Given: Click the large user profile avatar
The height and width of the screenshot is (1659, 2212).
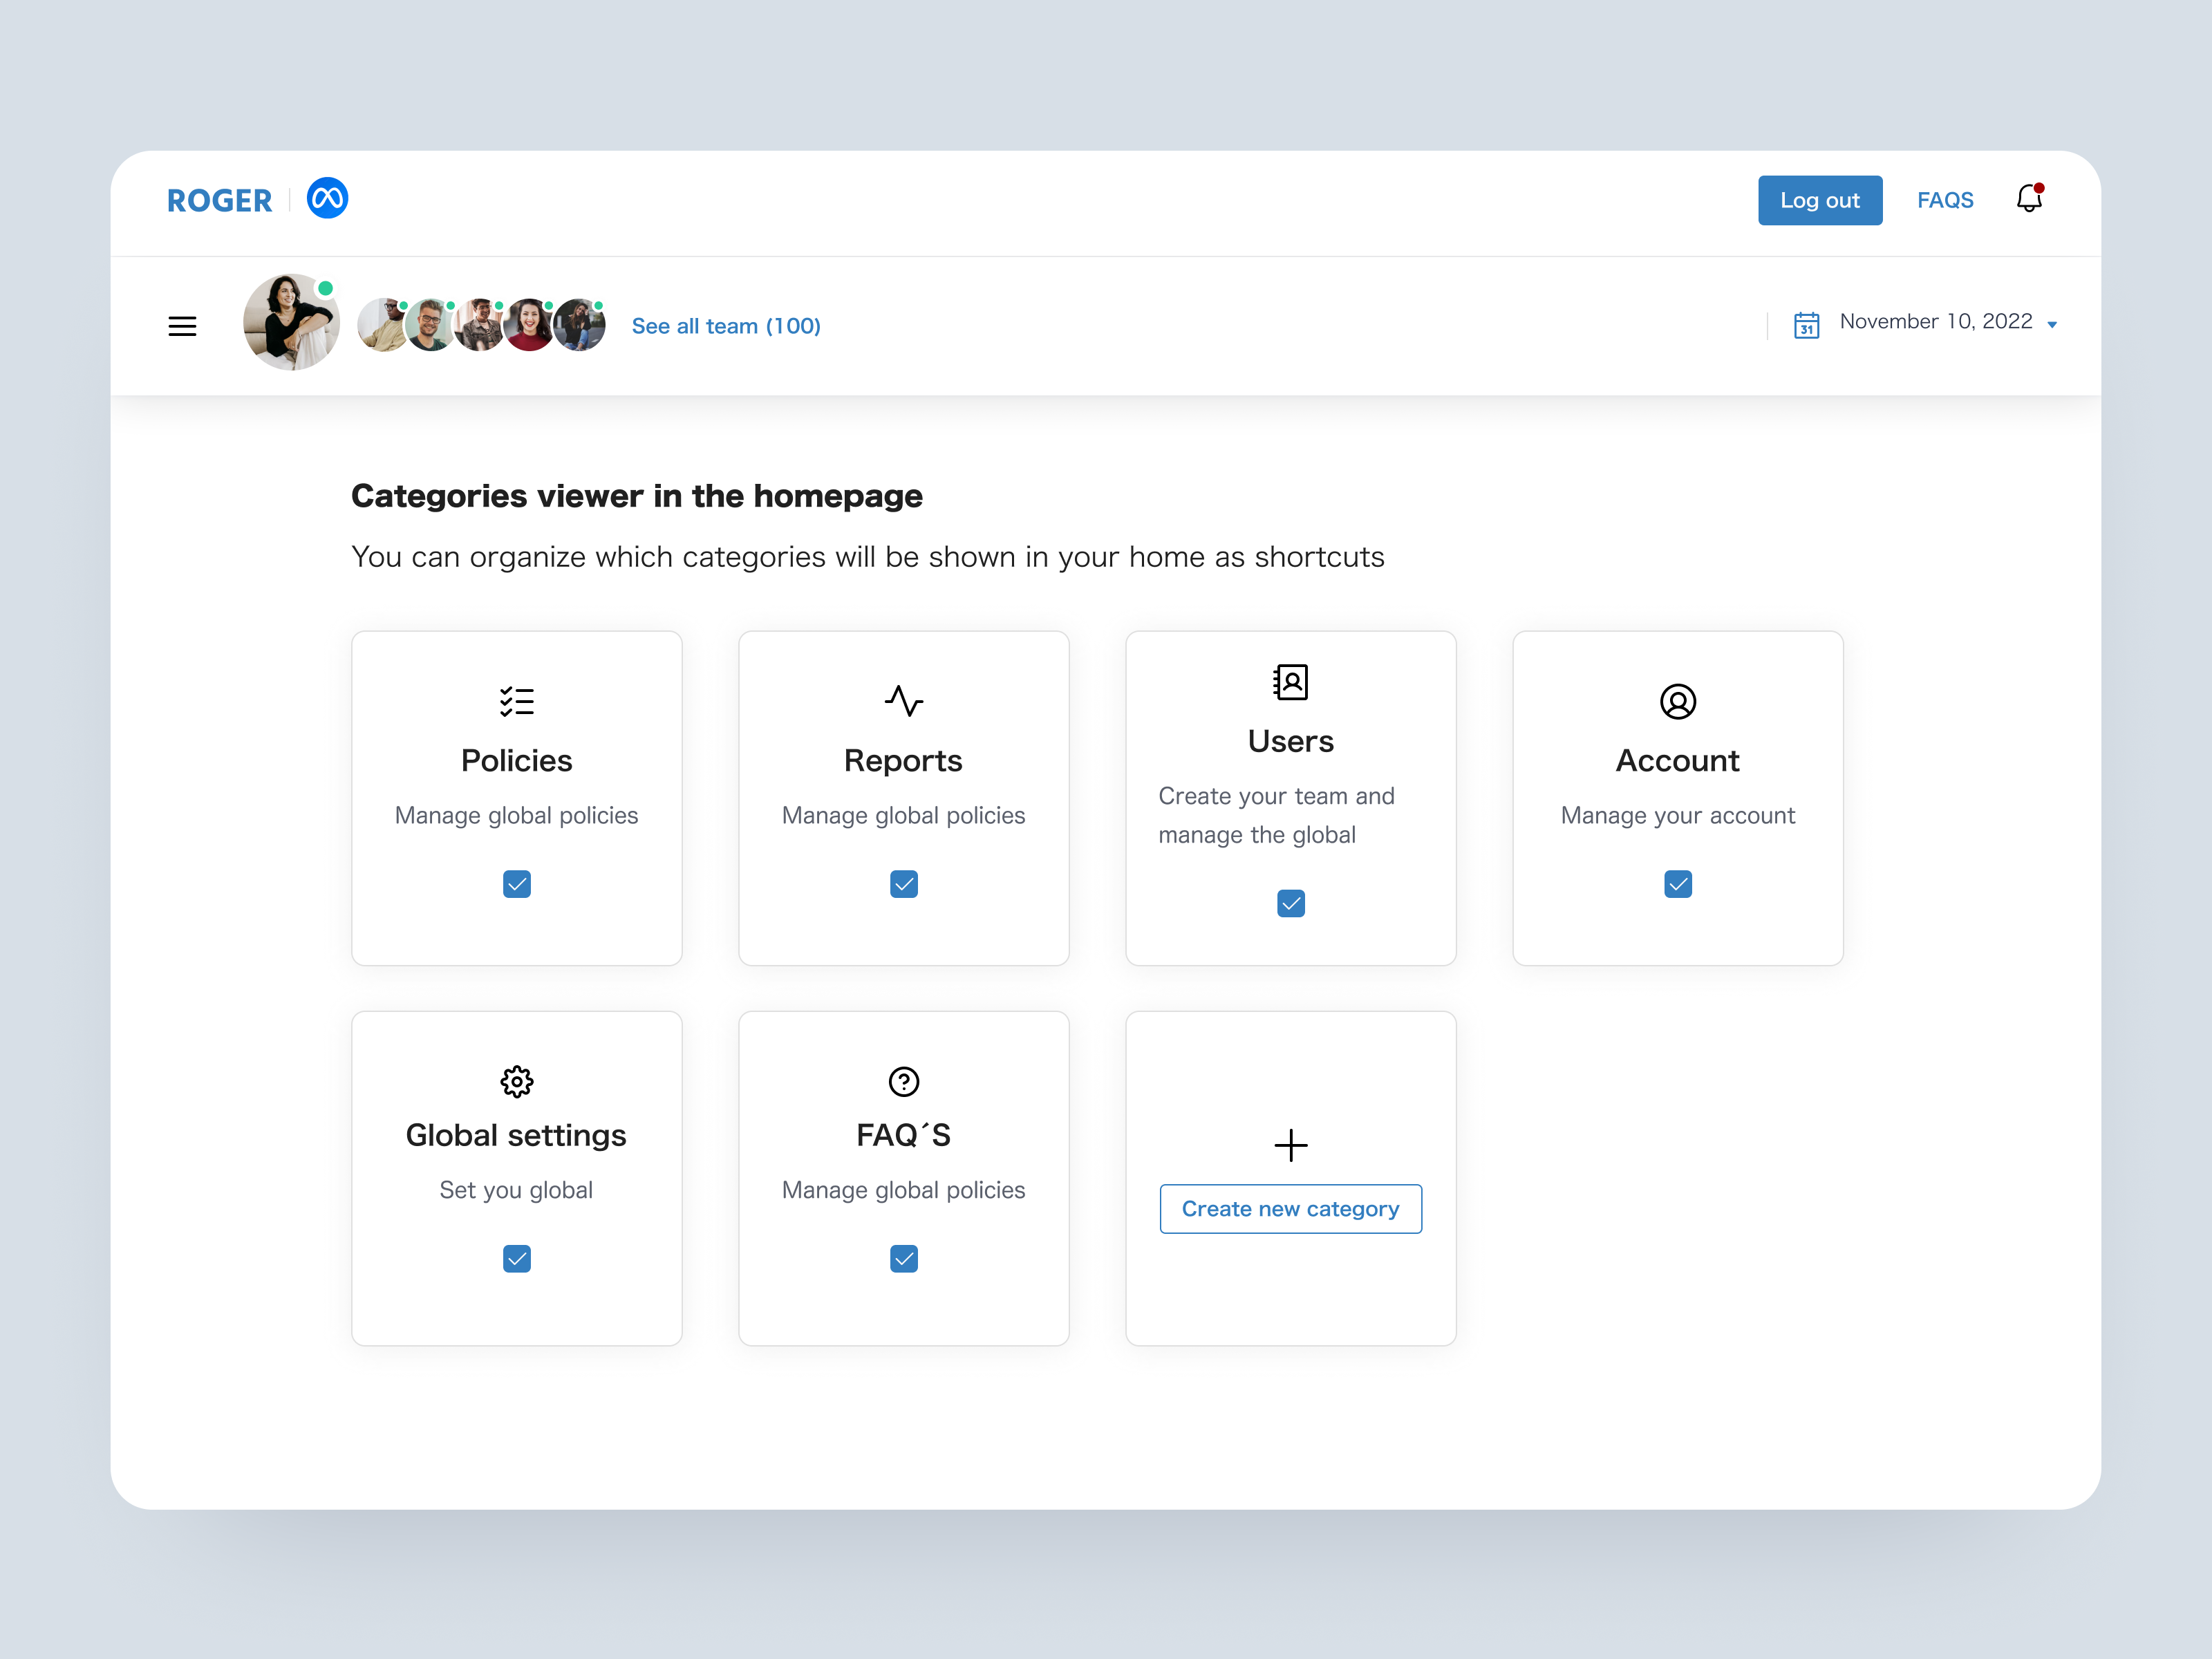Looking at the screenshot, I should click(x=291, y=323).
